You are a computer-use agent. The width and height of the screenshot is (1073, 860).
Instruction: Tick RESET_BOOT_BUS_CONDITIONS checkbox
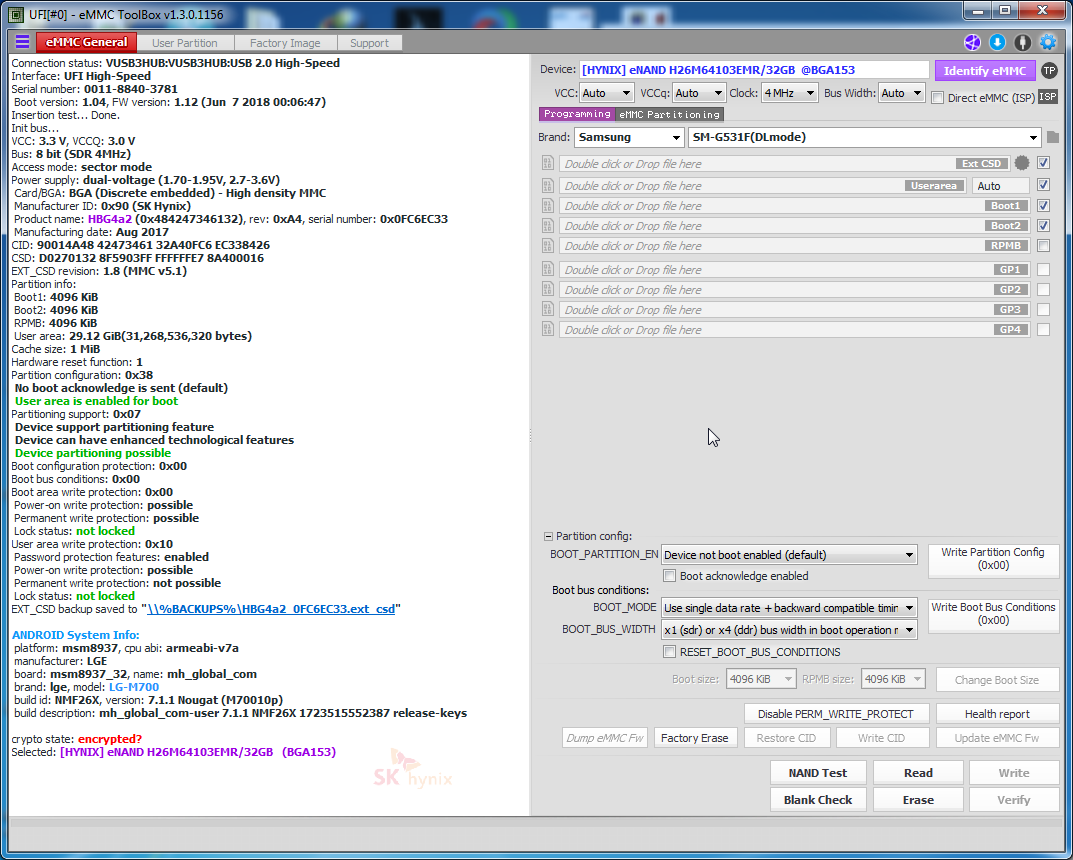[x=669, y=651]
